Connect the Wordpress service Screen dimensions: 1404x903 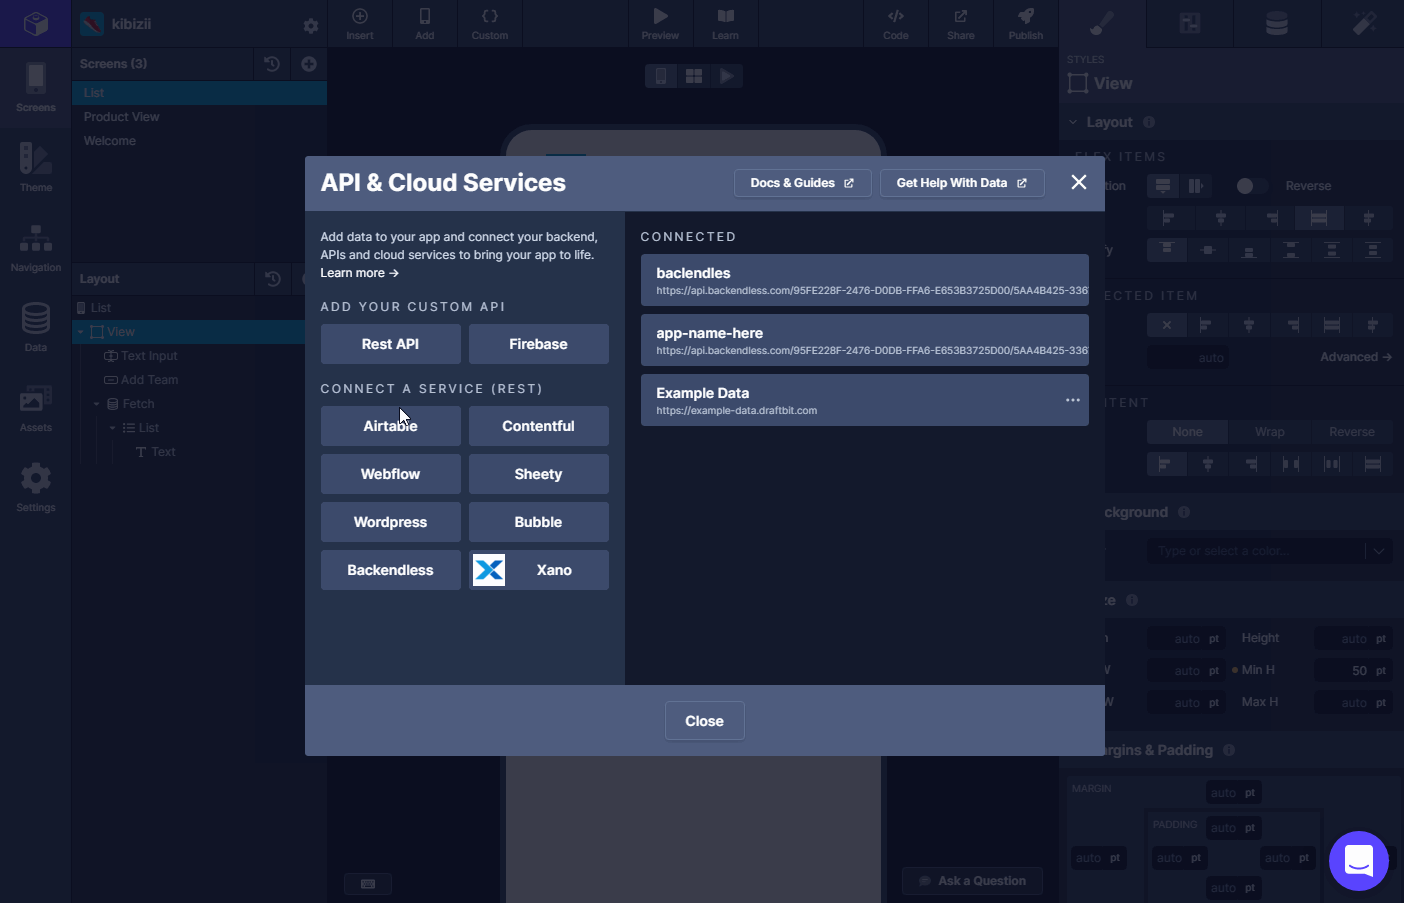[390, 522]
